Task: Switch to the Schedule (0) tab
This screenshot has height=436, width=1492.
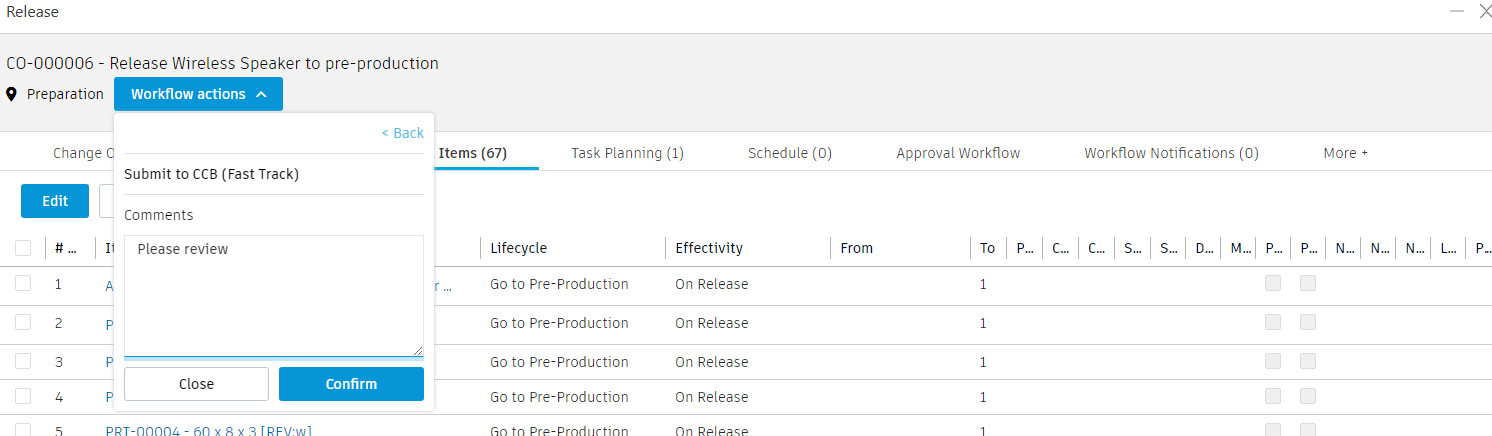Action: point(789,153)
